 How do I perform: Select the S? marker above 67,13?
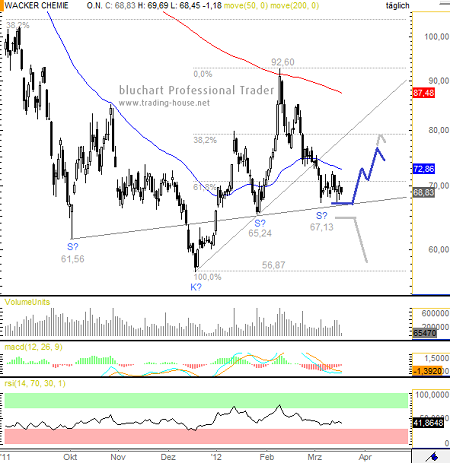pyautogui.click(x=322, y=216)
